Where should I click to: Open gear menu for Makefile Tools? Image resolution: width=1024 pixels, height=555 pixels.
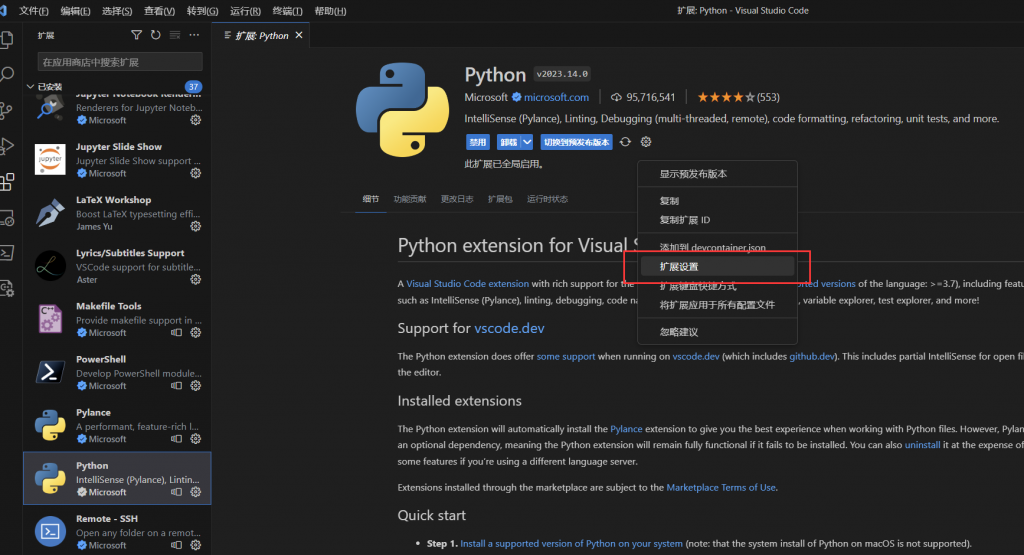tap(195, 332)
